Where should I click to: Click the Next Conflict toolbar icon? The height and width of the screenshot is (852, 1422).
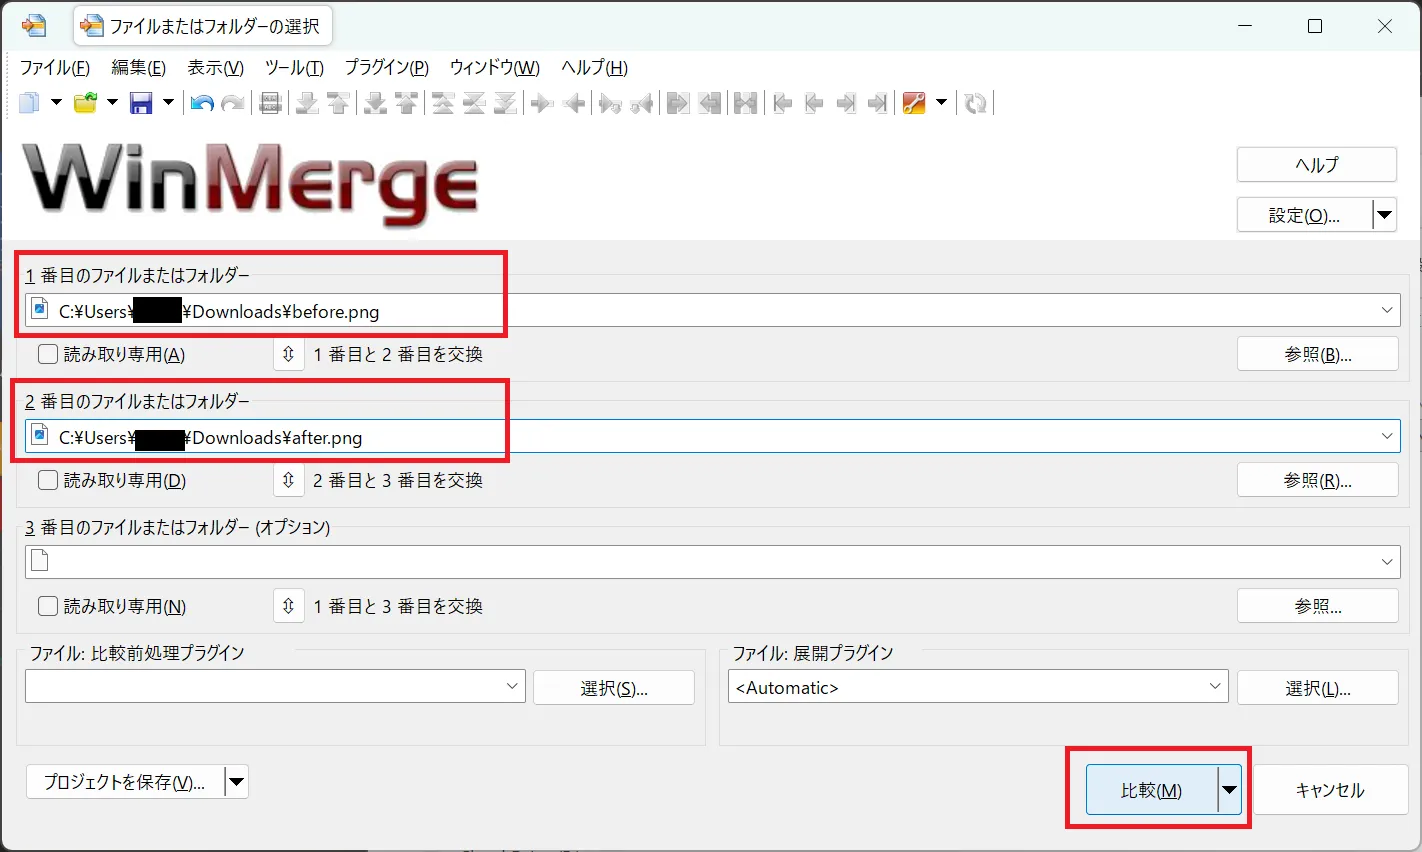click(x=376, y=102)
